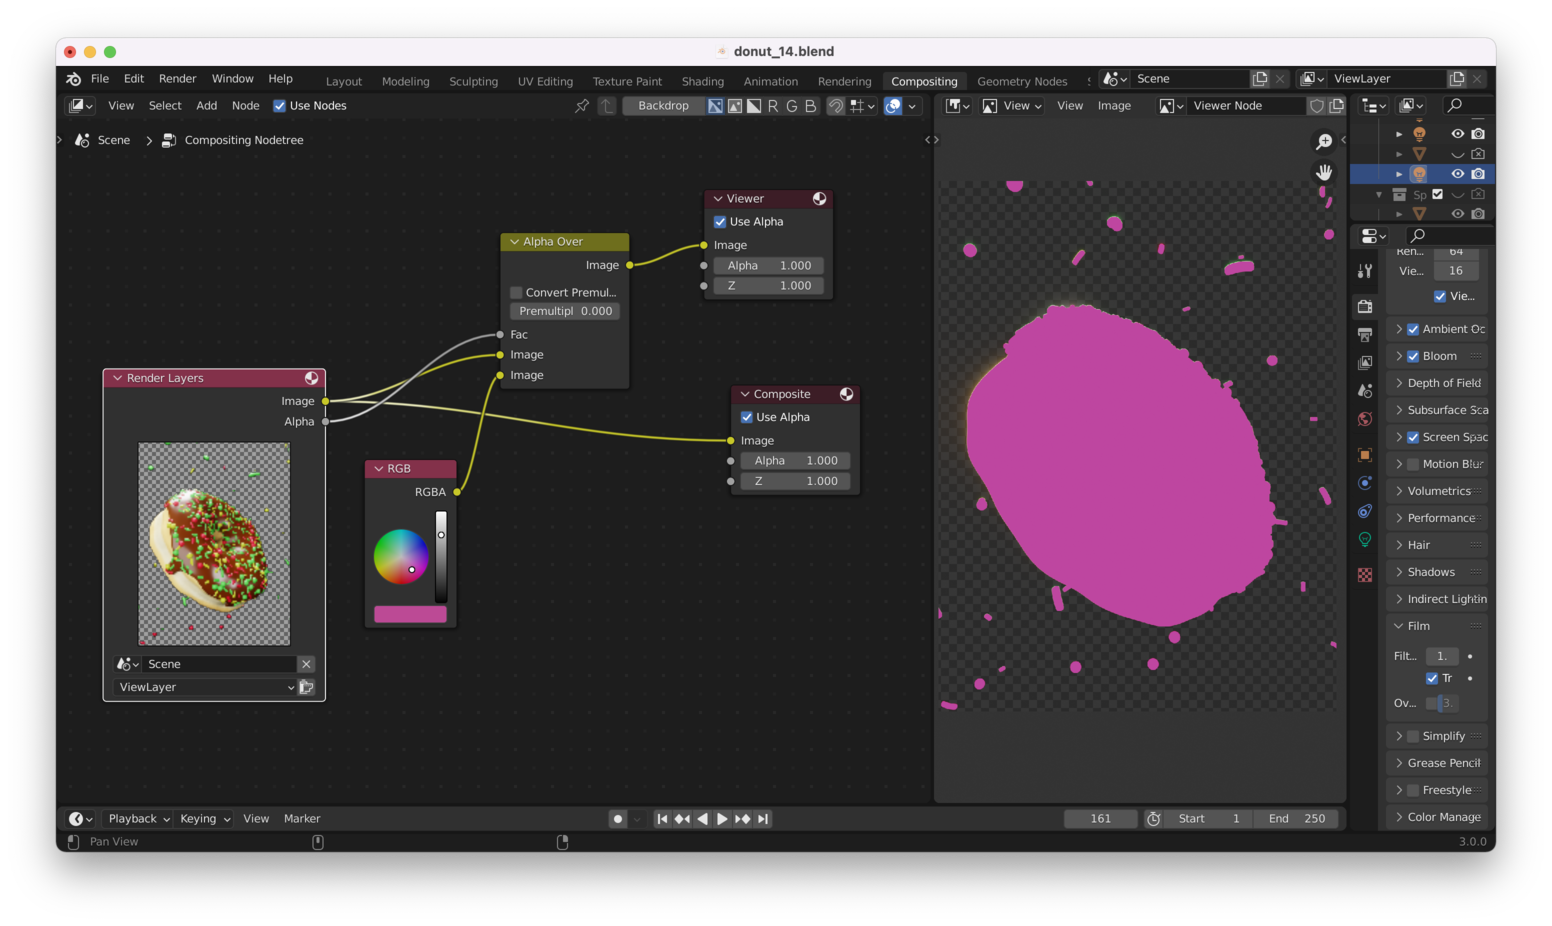1552x926 pixels.
Task: Select the View Layer Properties icon
Action: [1365, 362]
